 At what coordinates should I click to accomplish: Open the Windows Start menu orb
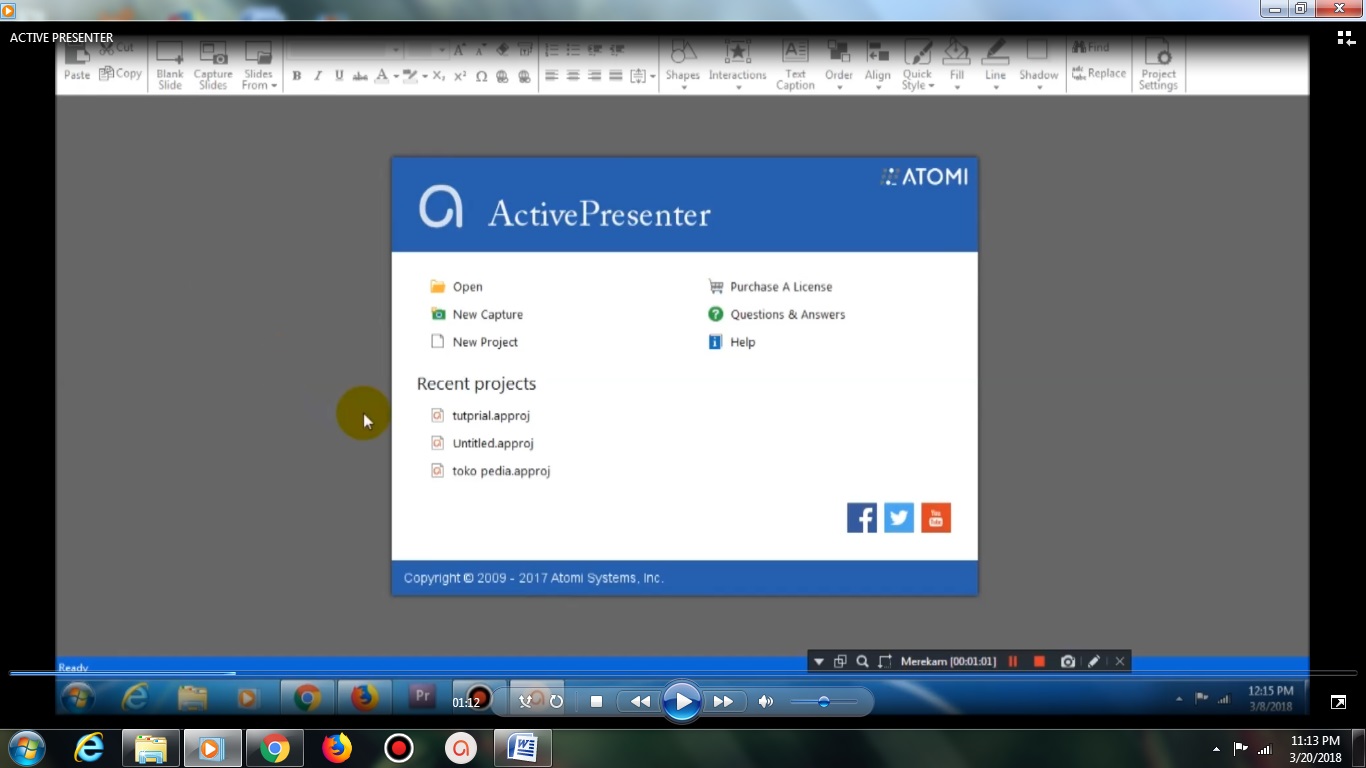click(26, 748)
